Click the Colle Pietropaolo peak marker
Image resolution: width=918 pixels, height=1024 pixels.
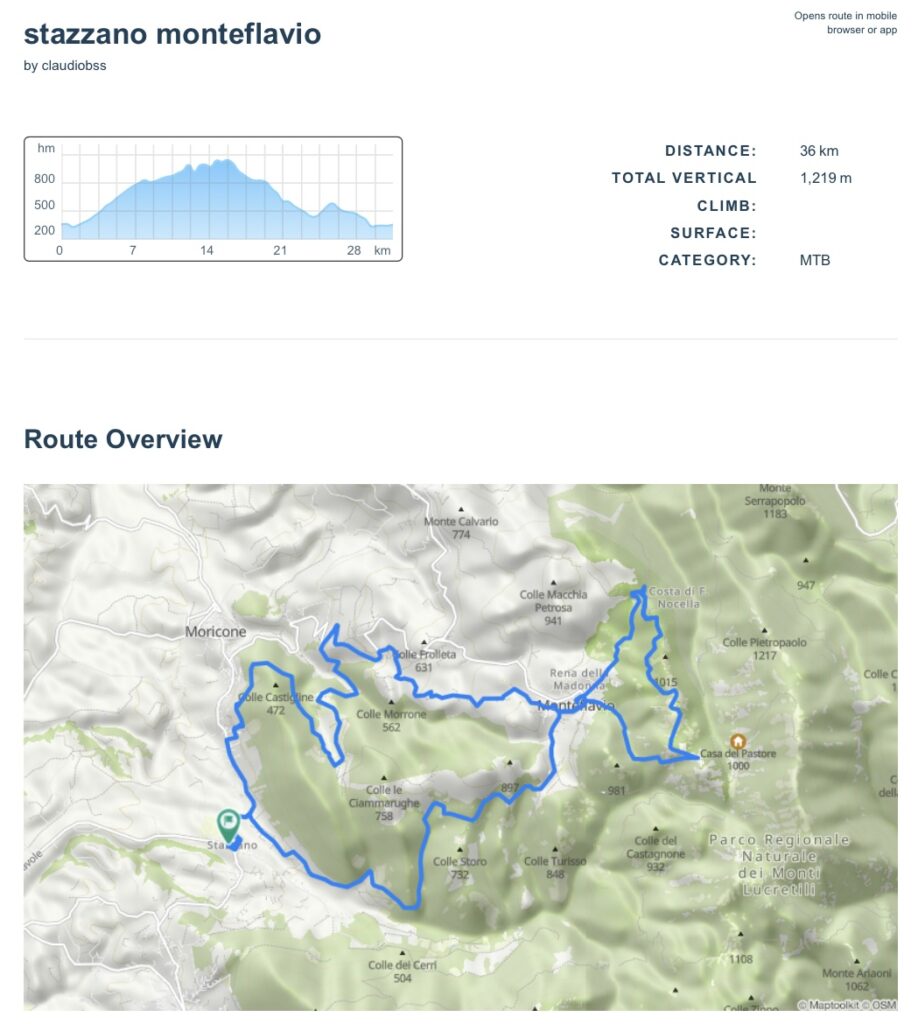click(x=764, y=630)
